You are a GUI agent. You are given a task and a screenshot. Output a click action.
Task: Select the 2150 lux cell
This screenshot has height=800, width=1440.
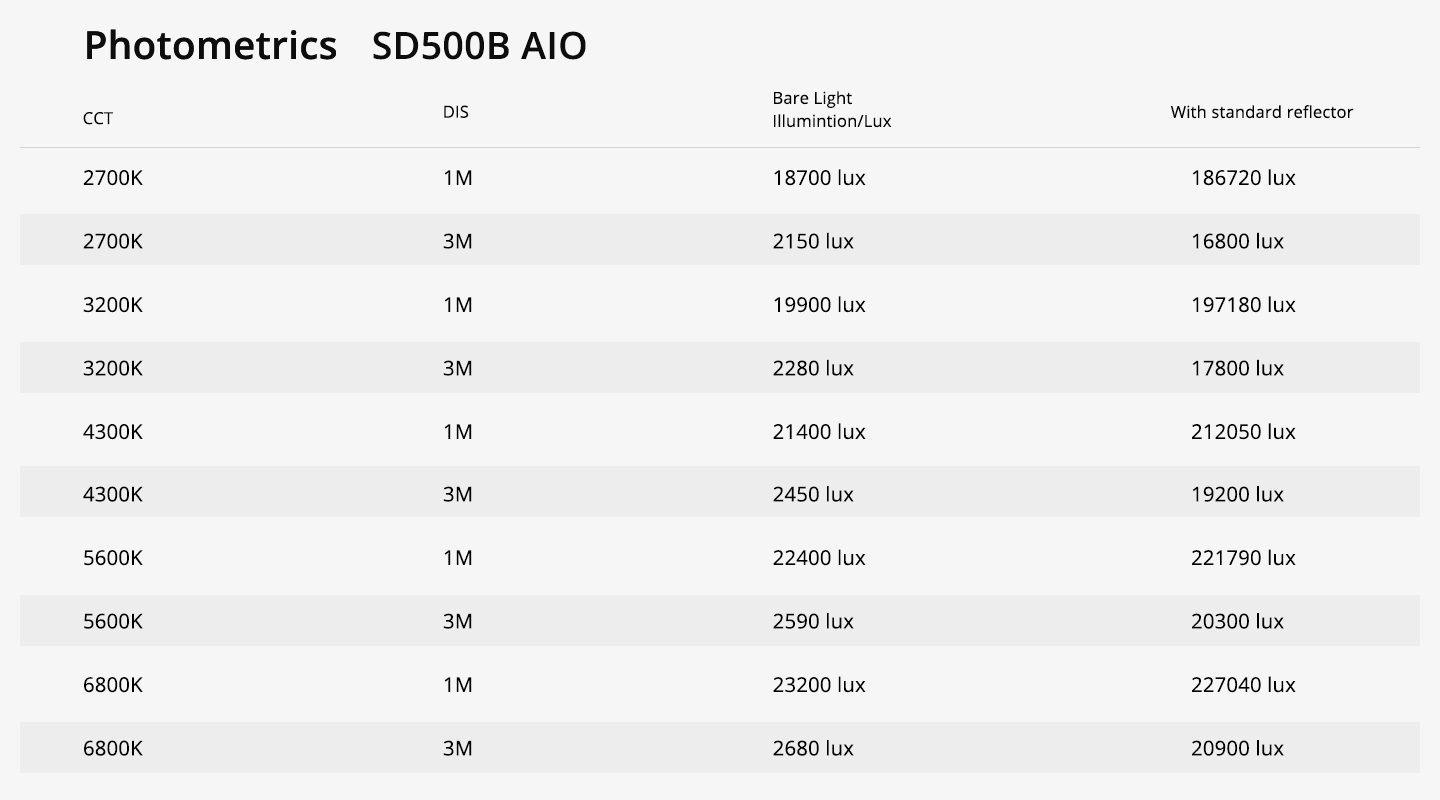tap(813, 241)
